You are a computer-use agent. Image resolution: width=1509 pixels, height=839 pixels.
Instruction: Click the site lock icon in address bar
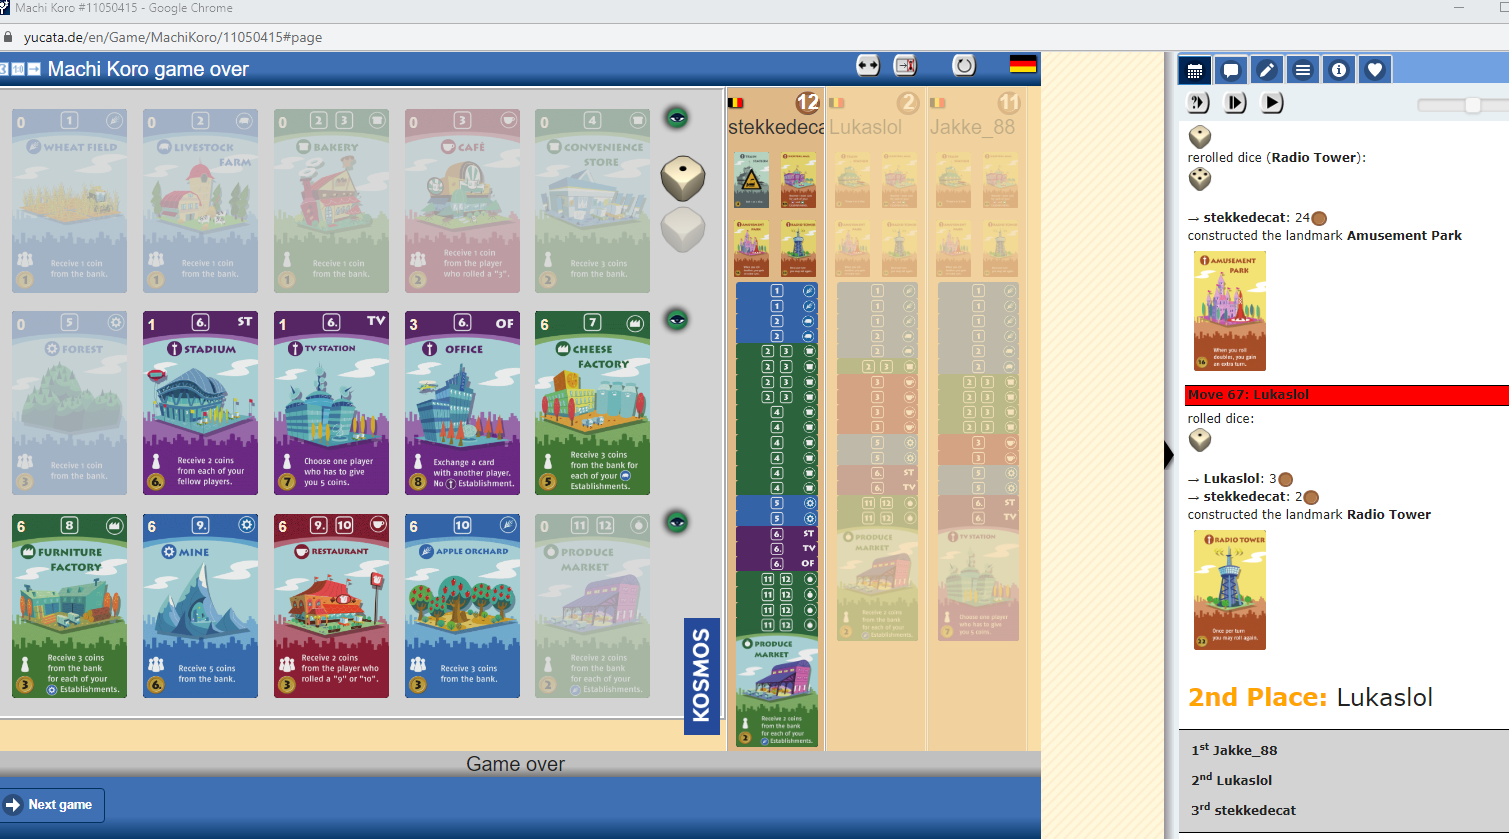tap(8, 37)
